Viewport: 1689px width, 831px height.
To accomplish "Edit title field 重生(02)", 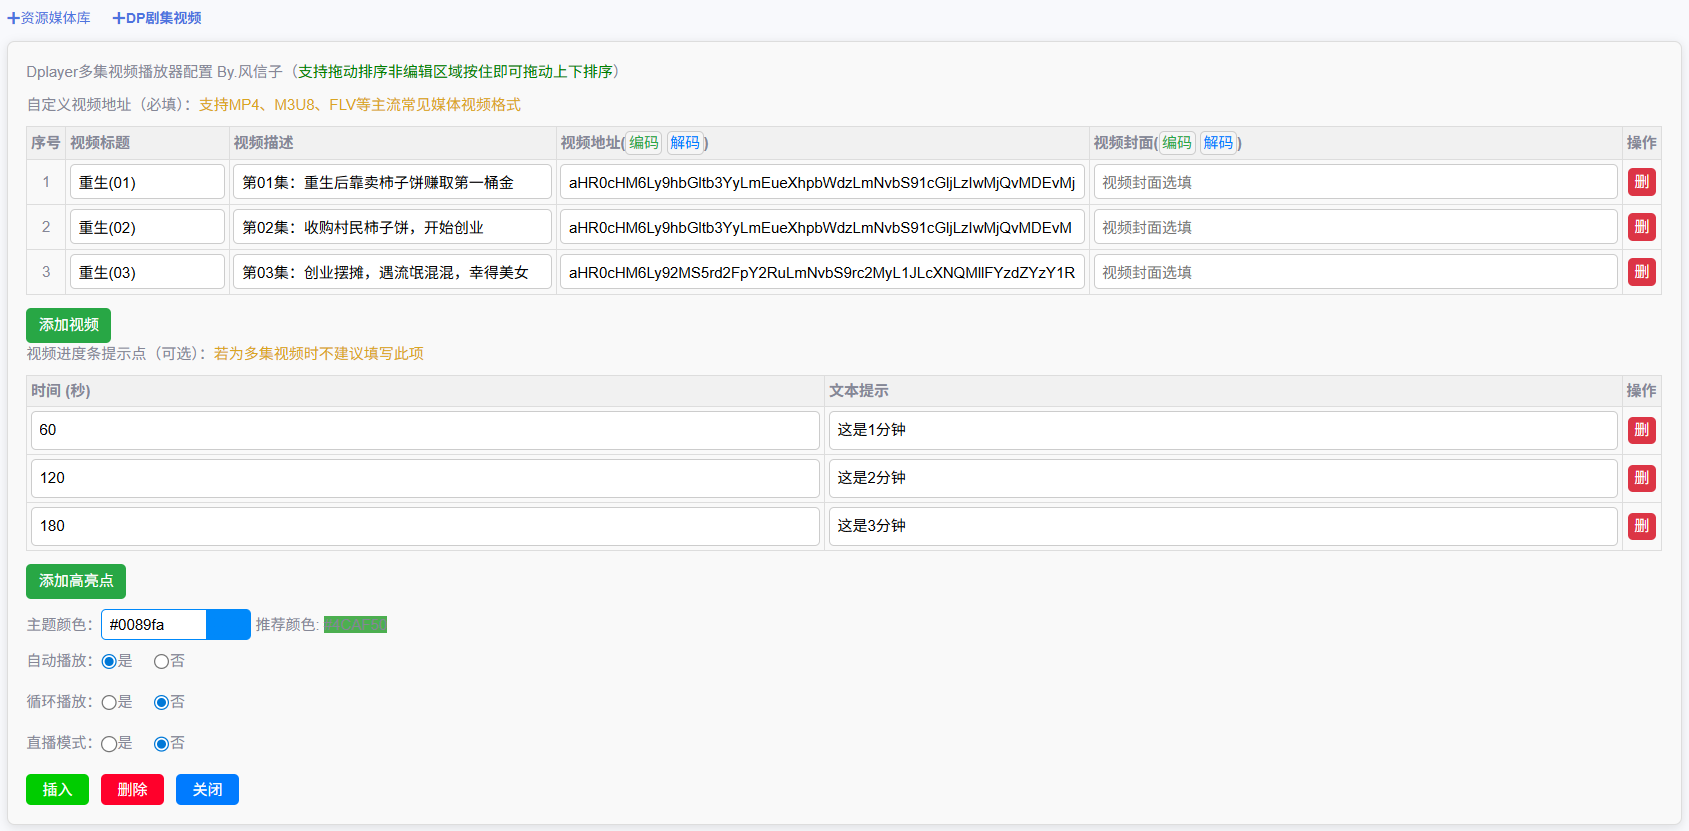I will tap(147, 227).
